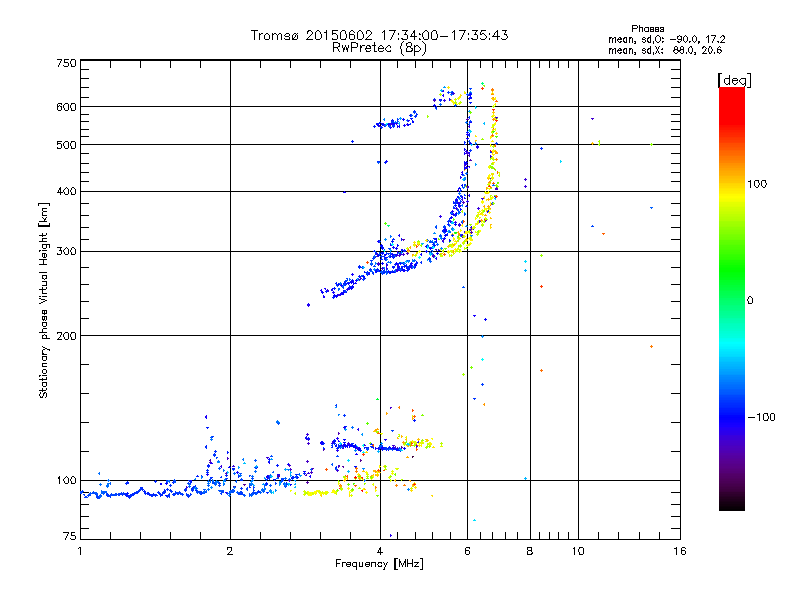The image size is (800, 600).
Task: Click the x-axis tick label '6'
Action: (467, 551)
